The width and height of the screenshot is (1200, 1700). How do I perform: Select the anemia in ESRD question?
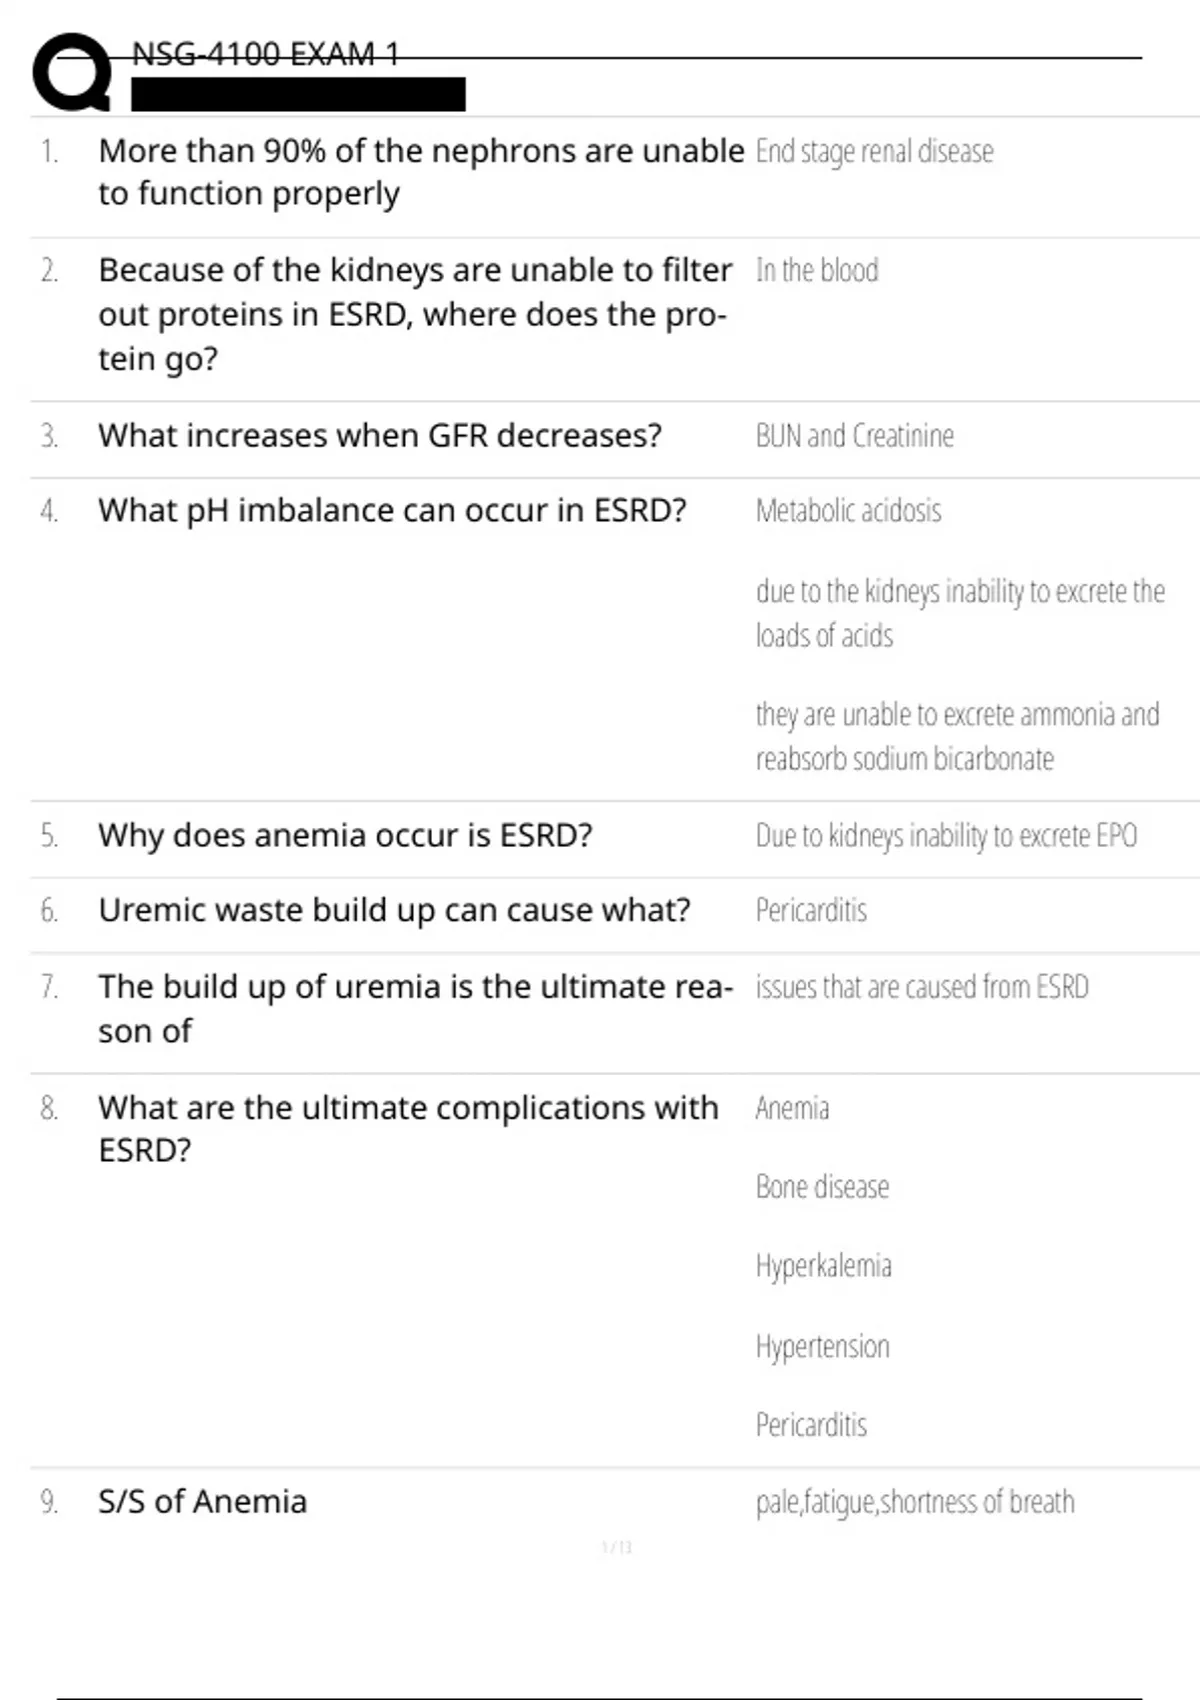(x=345, y=835)
